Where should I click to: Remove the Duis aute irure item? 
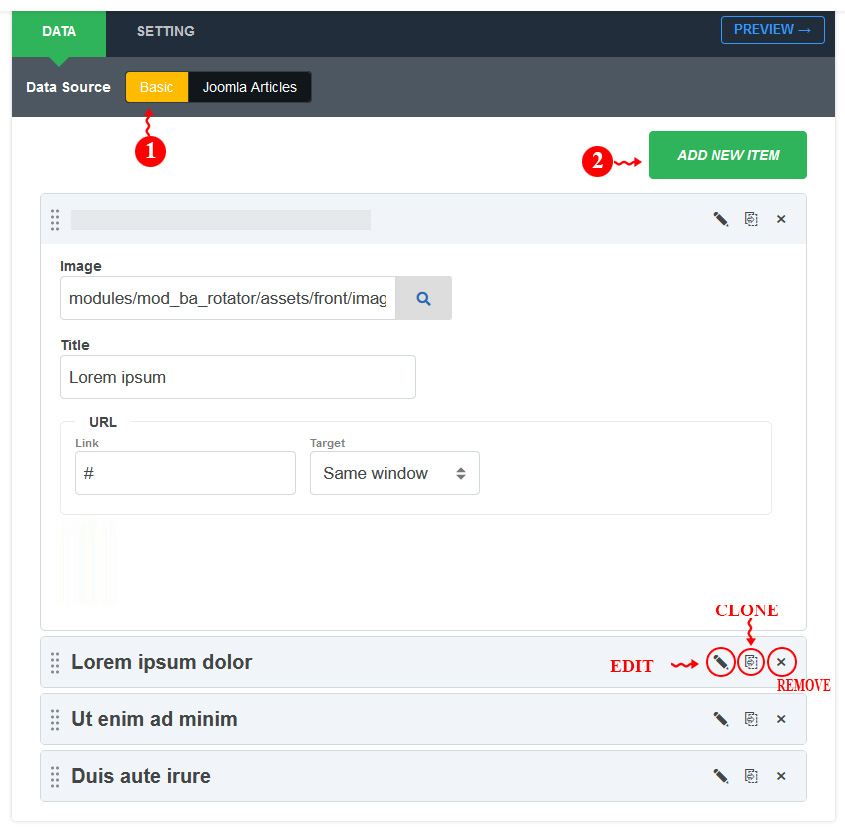tap(781, 776)
